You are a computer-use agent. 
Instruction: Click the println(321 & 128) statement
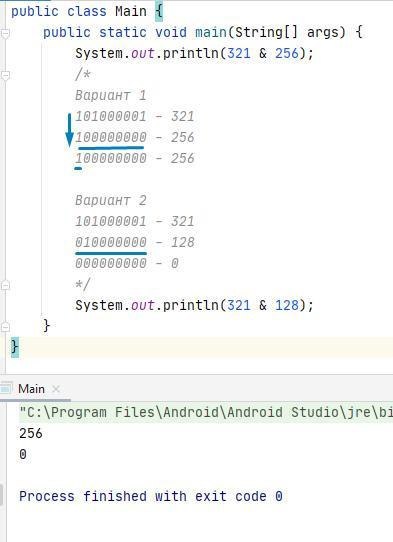194,305
